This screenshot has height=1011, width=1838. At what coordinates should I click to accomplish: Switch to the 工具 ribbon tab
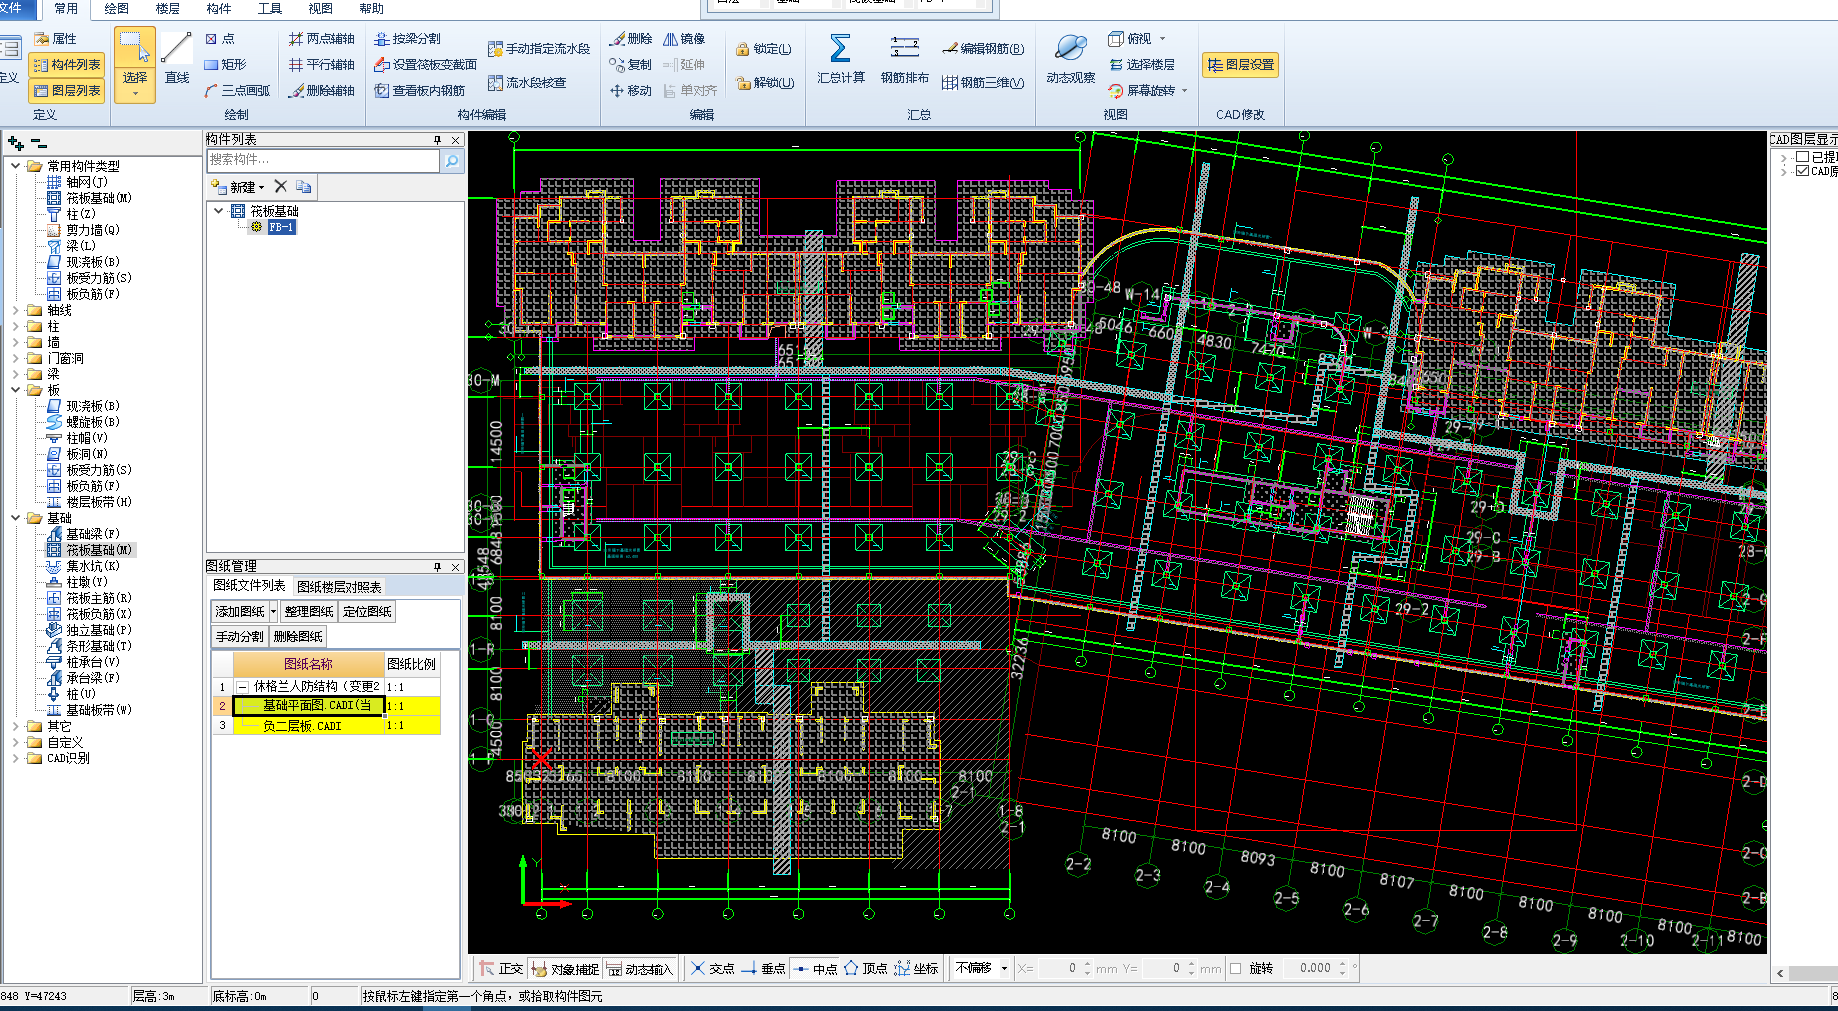tap(270, 9)
